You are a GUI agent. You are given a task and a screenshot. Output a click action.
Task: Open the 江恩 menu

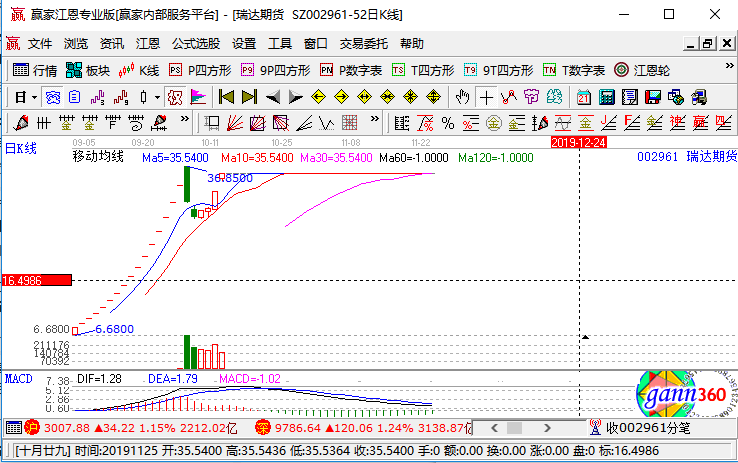[x=148, y=44]
